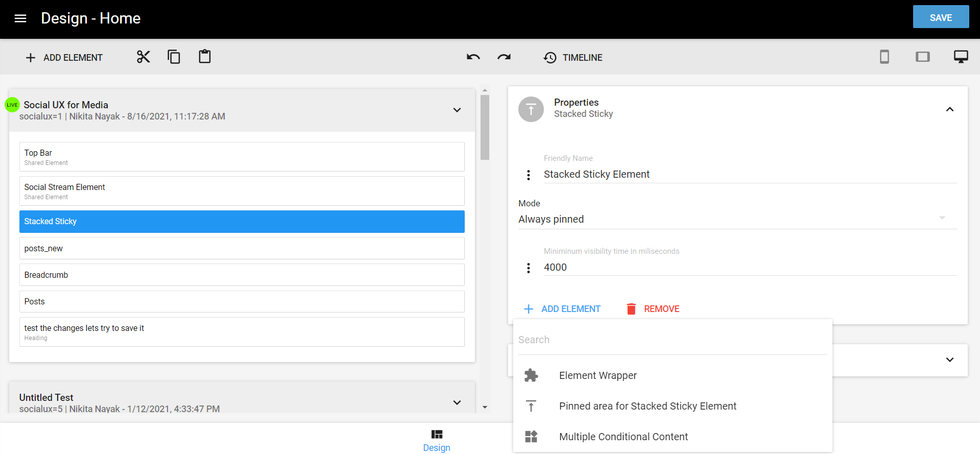The image size is (980, 454).
Task: Open the Mode dropdown
Action: click(731, 219)
